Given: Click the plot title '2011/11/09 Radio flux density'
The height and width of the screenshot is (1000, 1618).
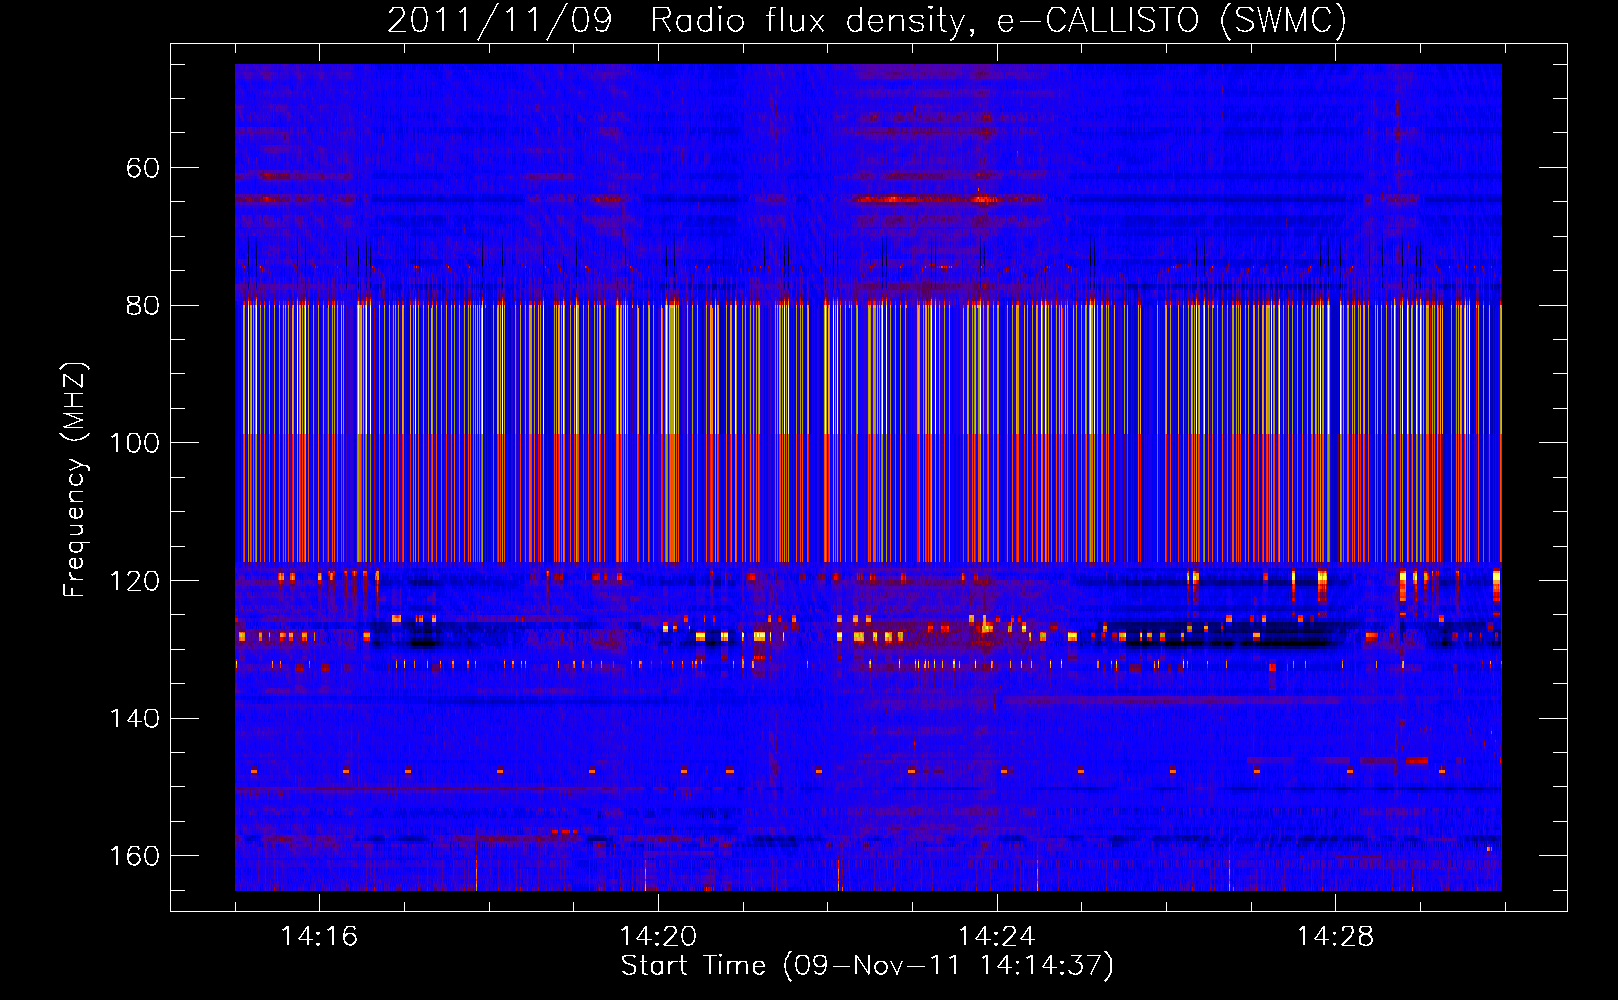Looking at the screenshot, I should coord(679,21).
